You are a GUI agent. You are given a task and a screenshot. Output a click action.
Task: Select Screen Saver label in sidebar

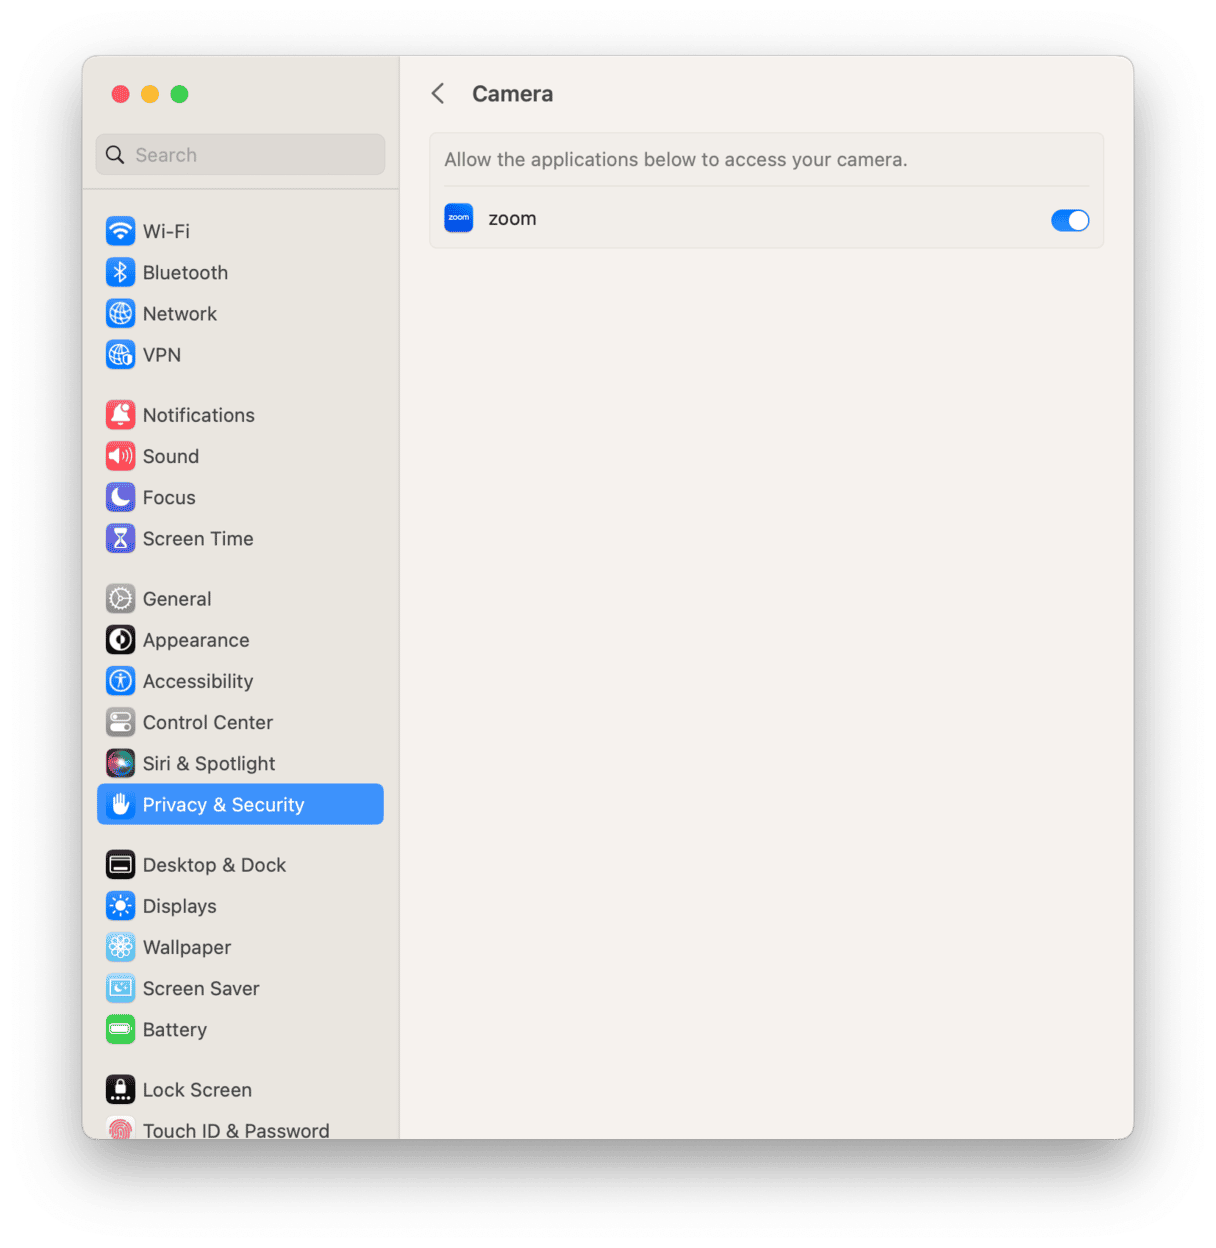click(x=201, y=988)
